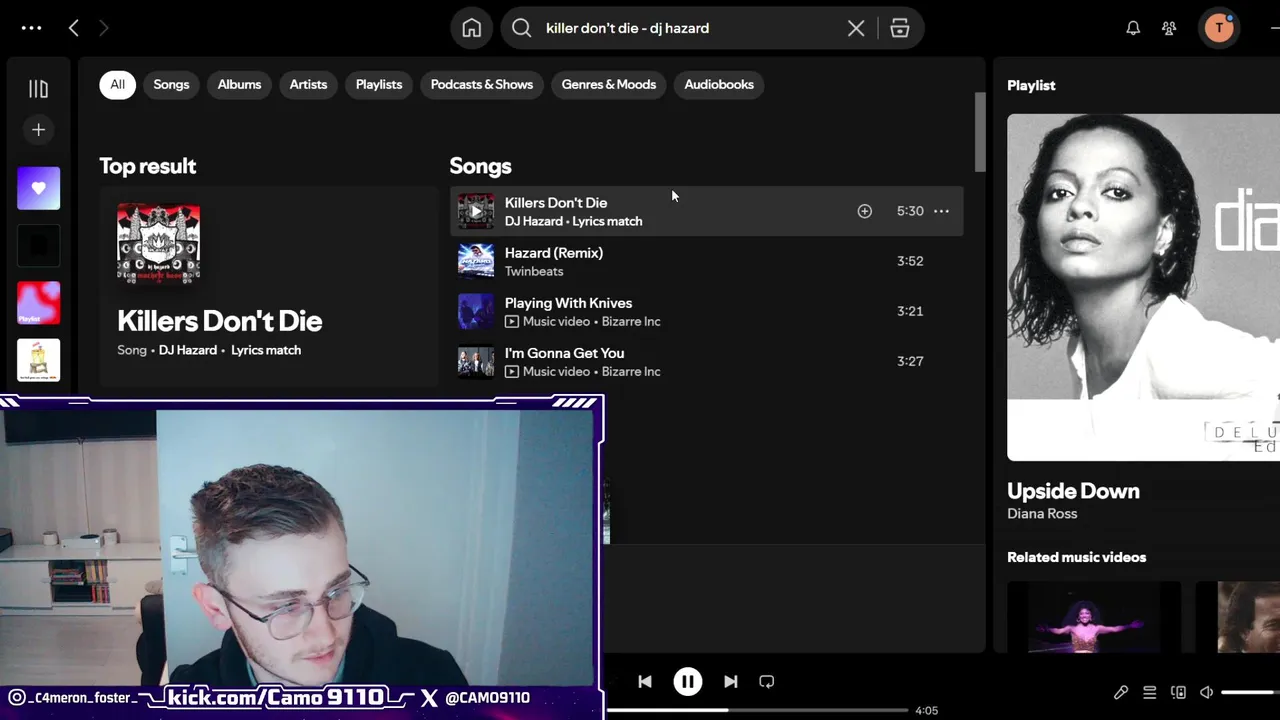
Task: Open notifications bell
Action: (1133, 28)
